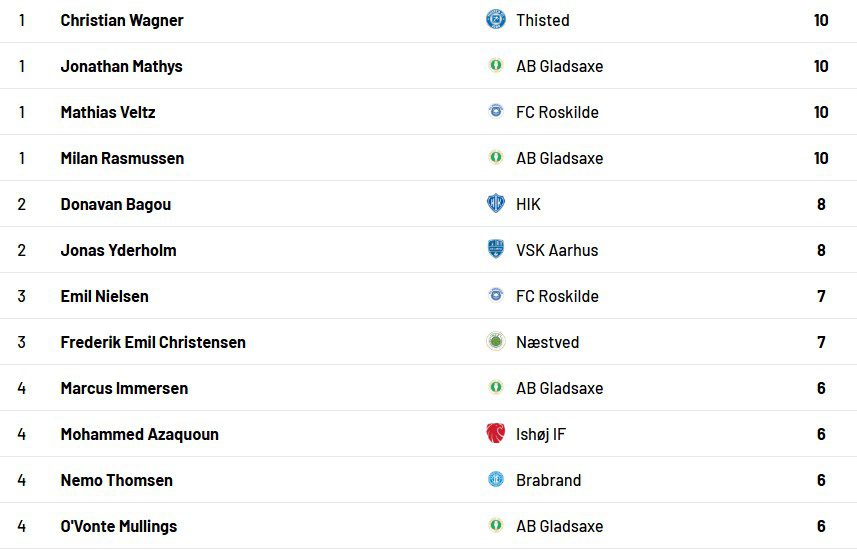Click the red Ishøj IF crest icon
This screenshot has height=550, width=857.
click(x=496, y=434)
